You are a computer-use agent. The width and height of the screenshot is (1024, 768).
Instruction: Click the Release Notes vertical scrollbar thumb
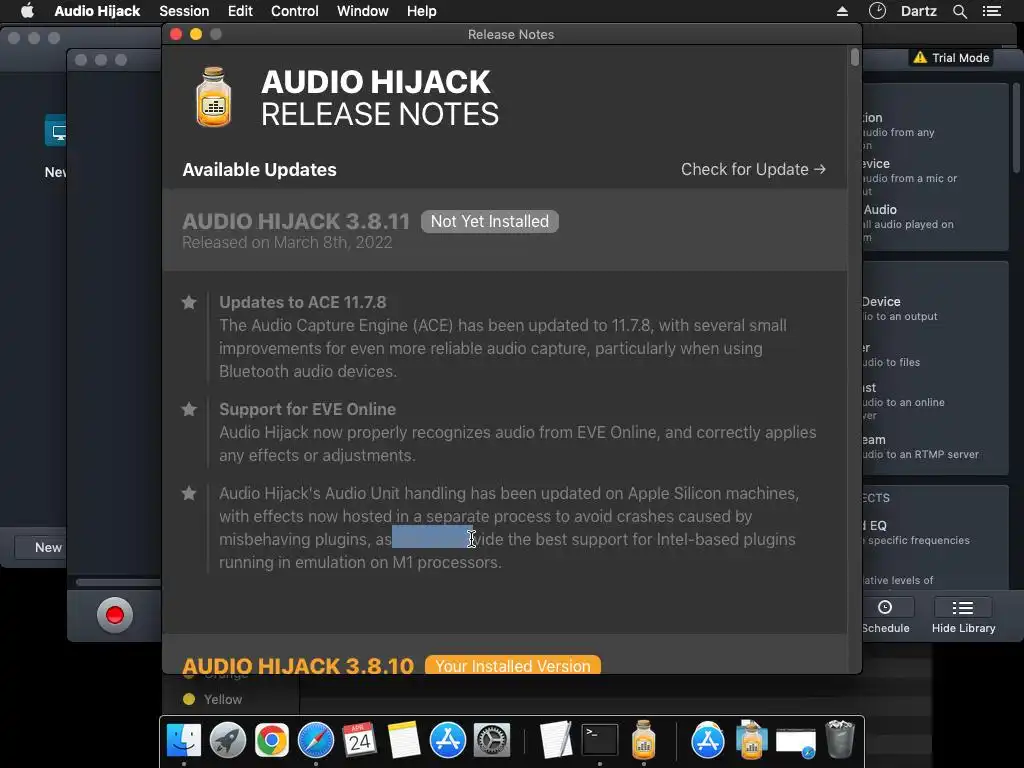pyautogui.click(x=854, y=57)
